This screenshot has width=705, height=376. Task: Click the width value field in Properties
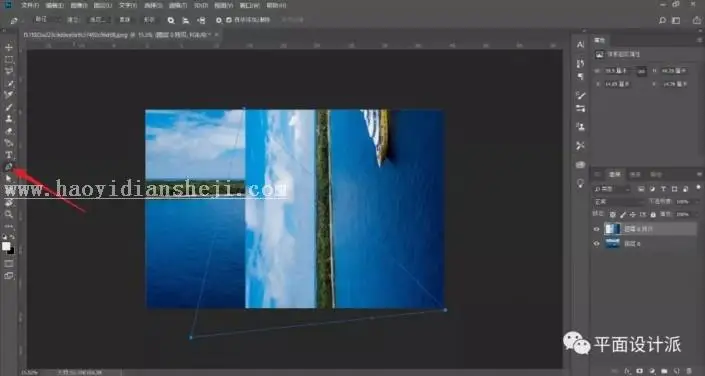point(617,71)
